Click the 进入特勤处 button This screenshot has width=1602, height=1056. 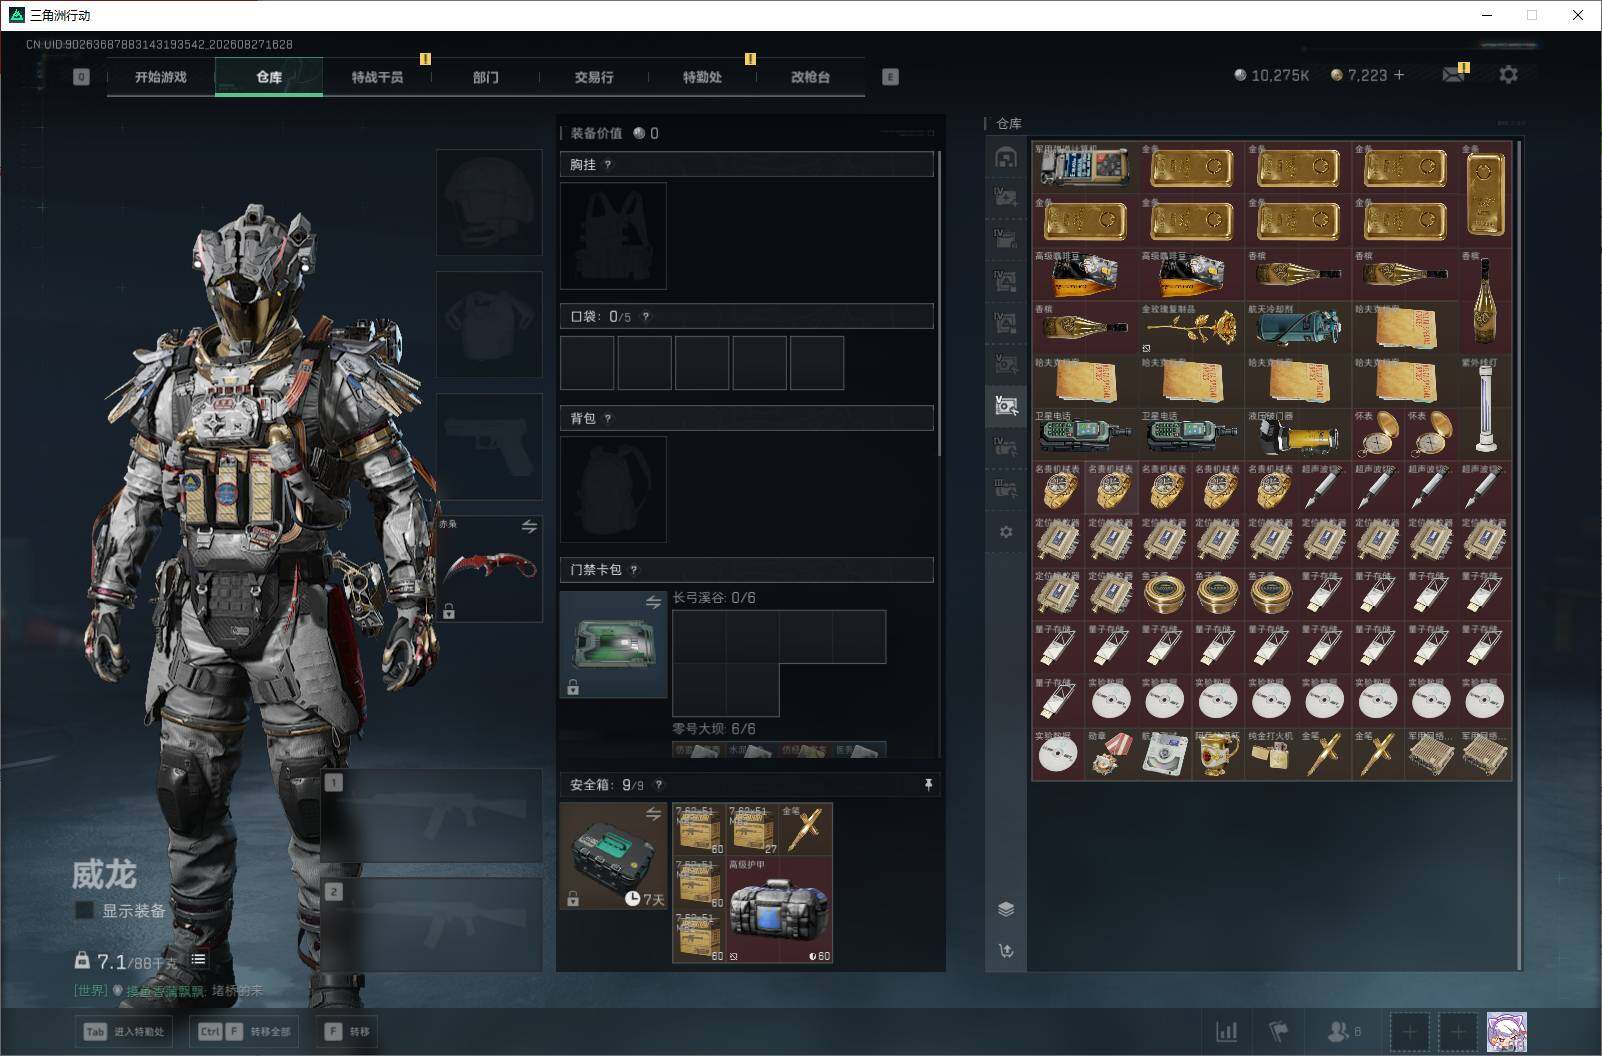point(125,1032)
